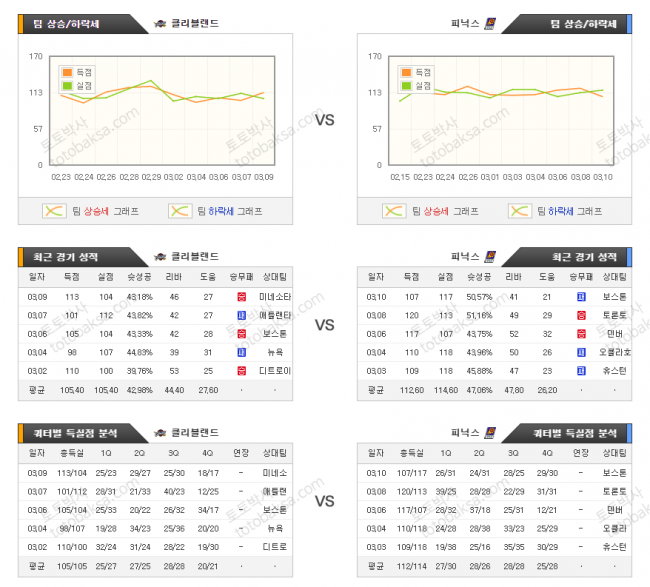
Task: Click the 팀 하락세 그래프 icon under the right chart
Action: [520, 211]
